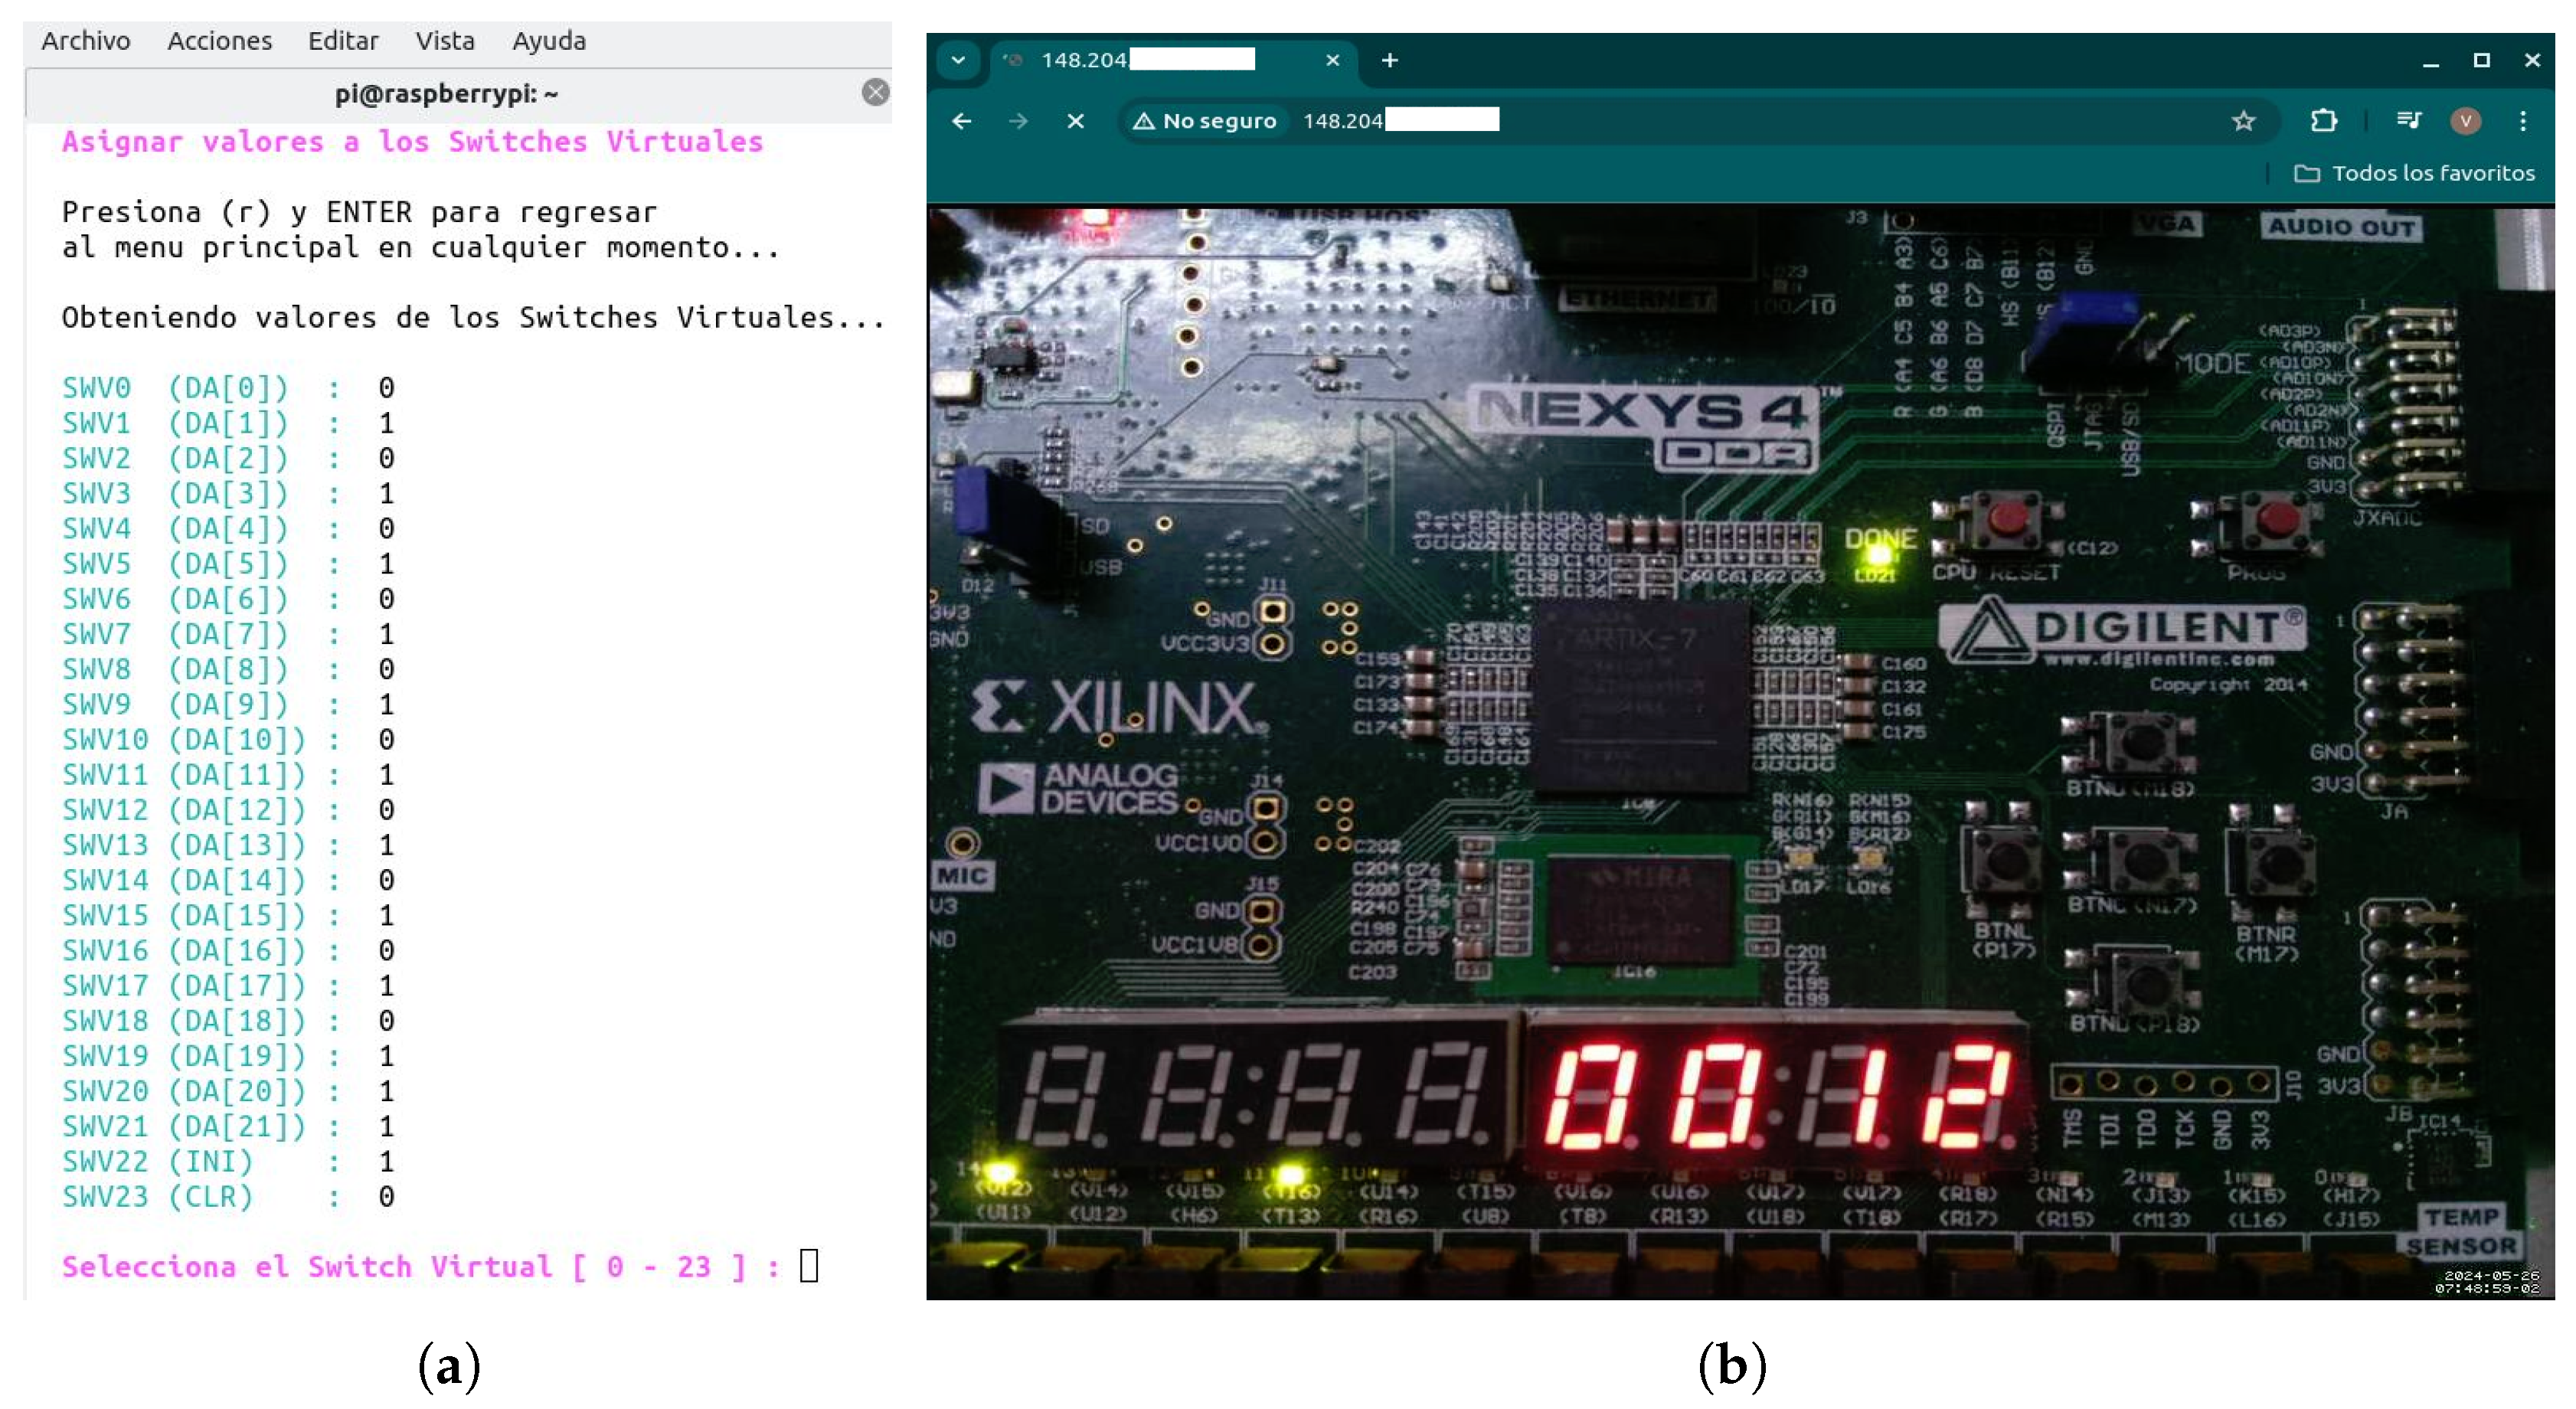The image size is (2576, 1409).
Task: Open the extensions puzzle icon
Action: (2323, 121)
